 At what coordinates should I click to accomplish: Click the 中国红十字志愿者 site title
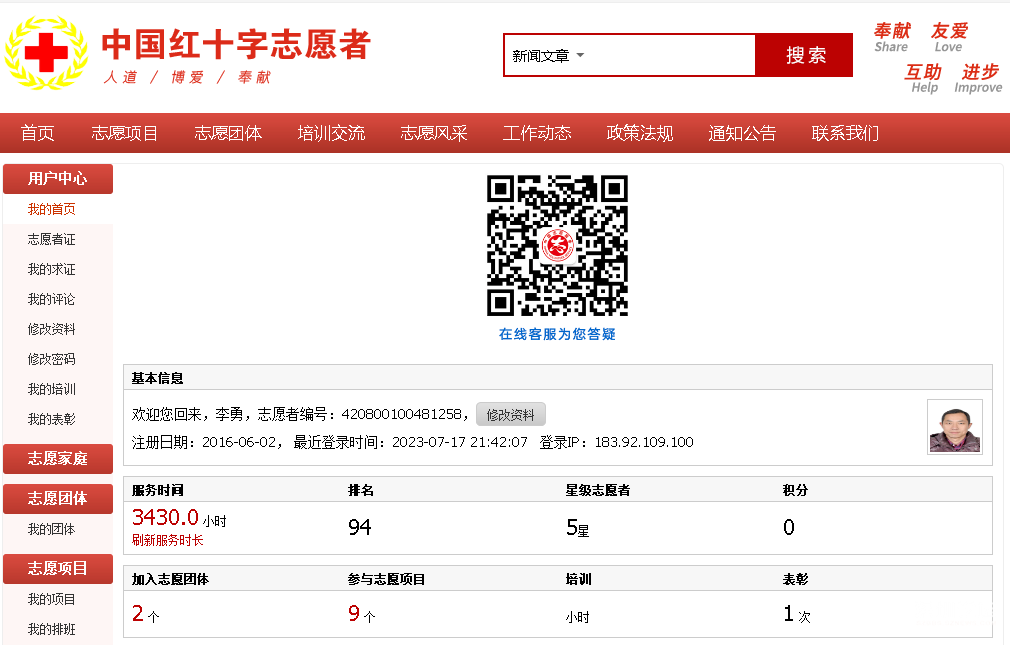236,44
